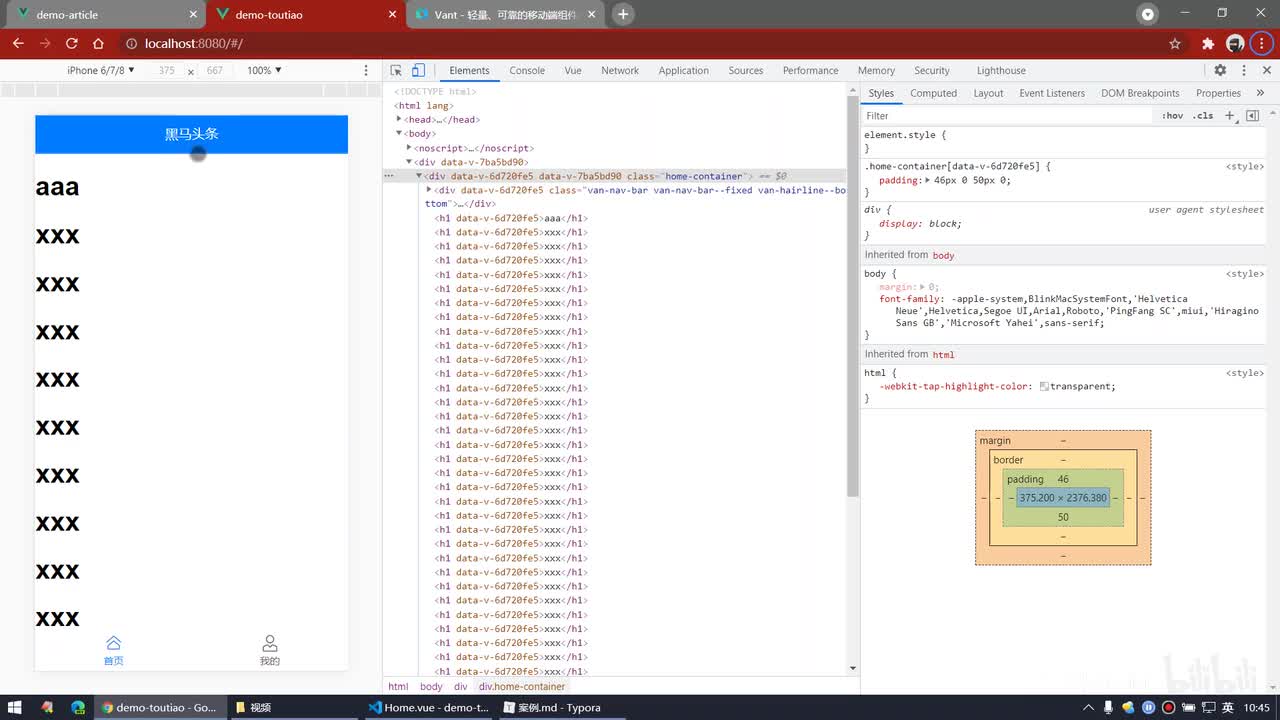Tap the 我的 tab in the app
Image resolution: width=1280 pixels, height=720 pixels.
point(269,650)
